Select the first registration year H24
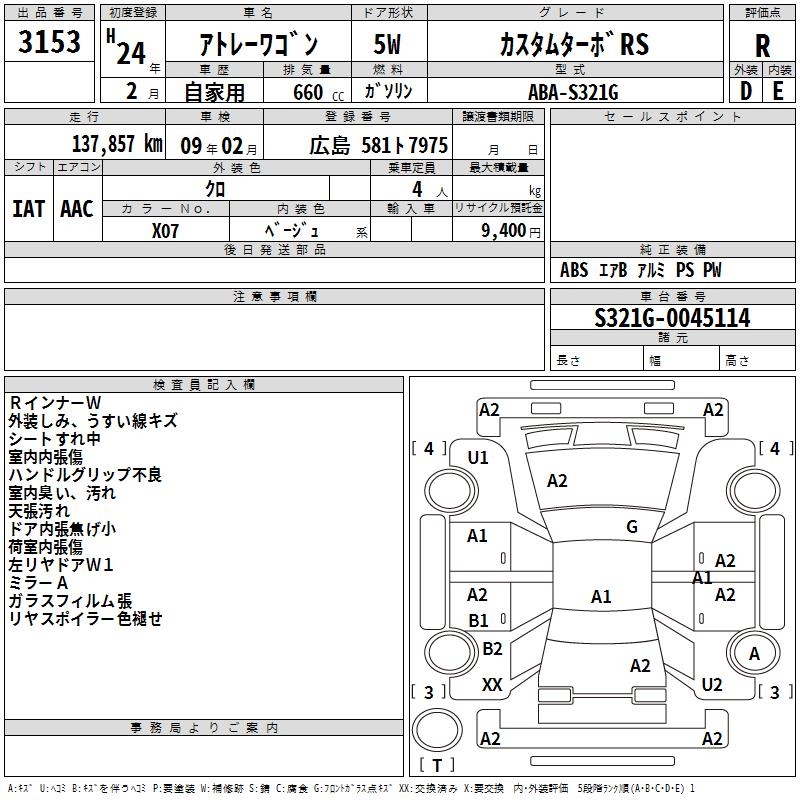This screenshot has height=800, width=800. pyautogui.click(x=127, y=47)
